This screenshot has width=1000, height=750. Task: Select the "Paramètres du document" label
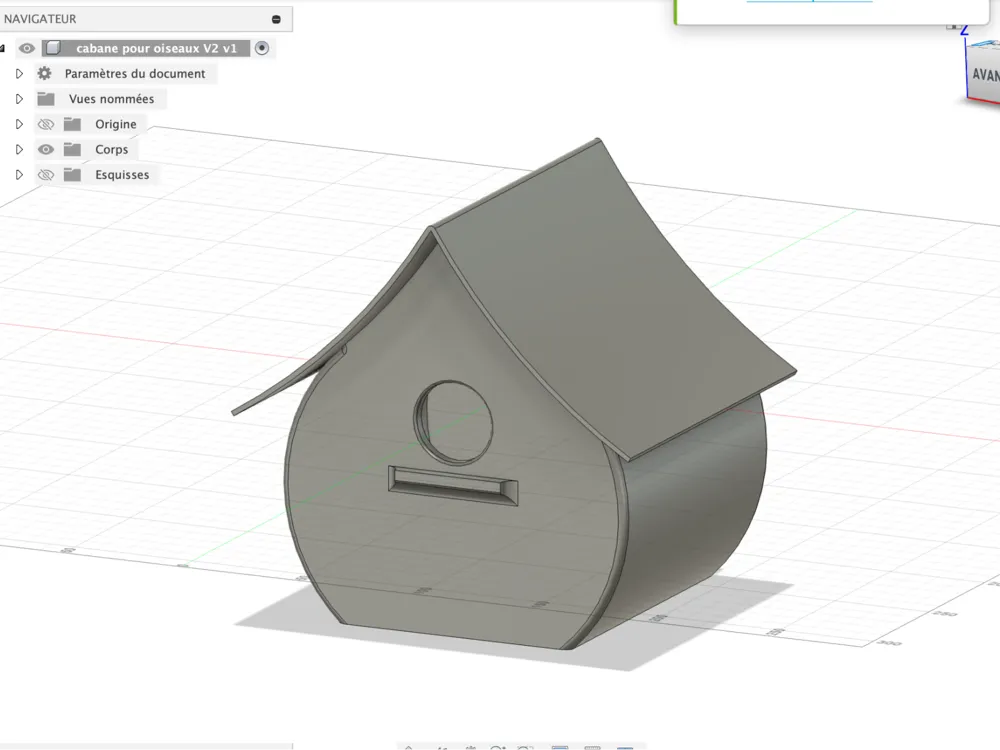135,74
